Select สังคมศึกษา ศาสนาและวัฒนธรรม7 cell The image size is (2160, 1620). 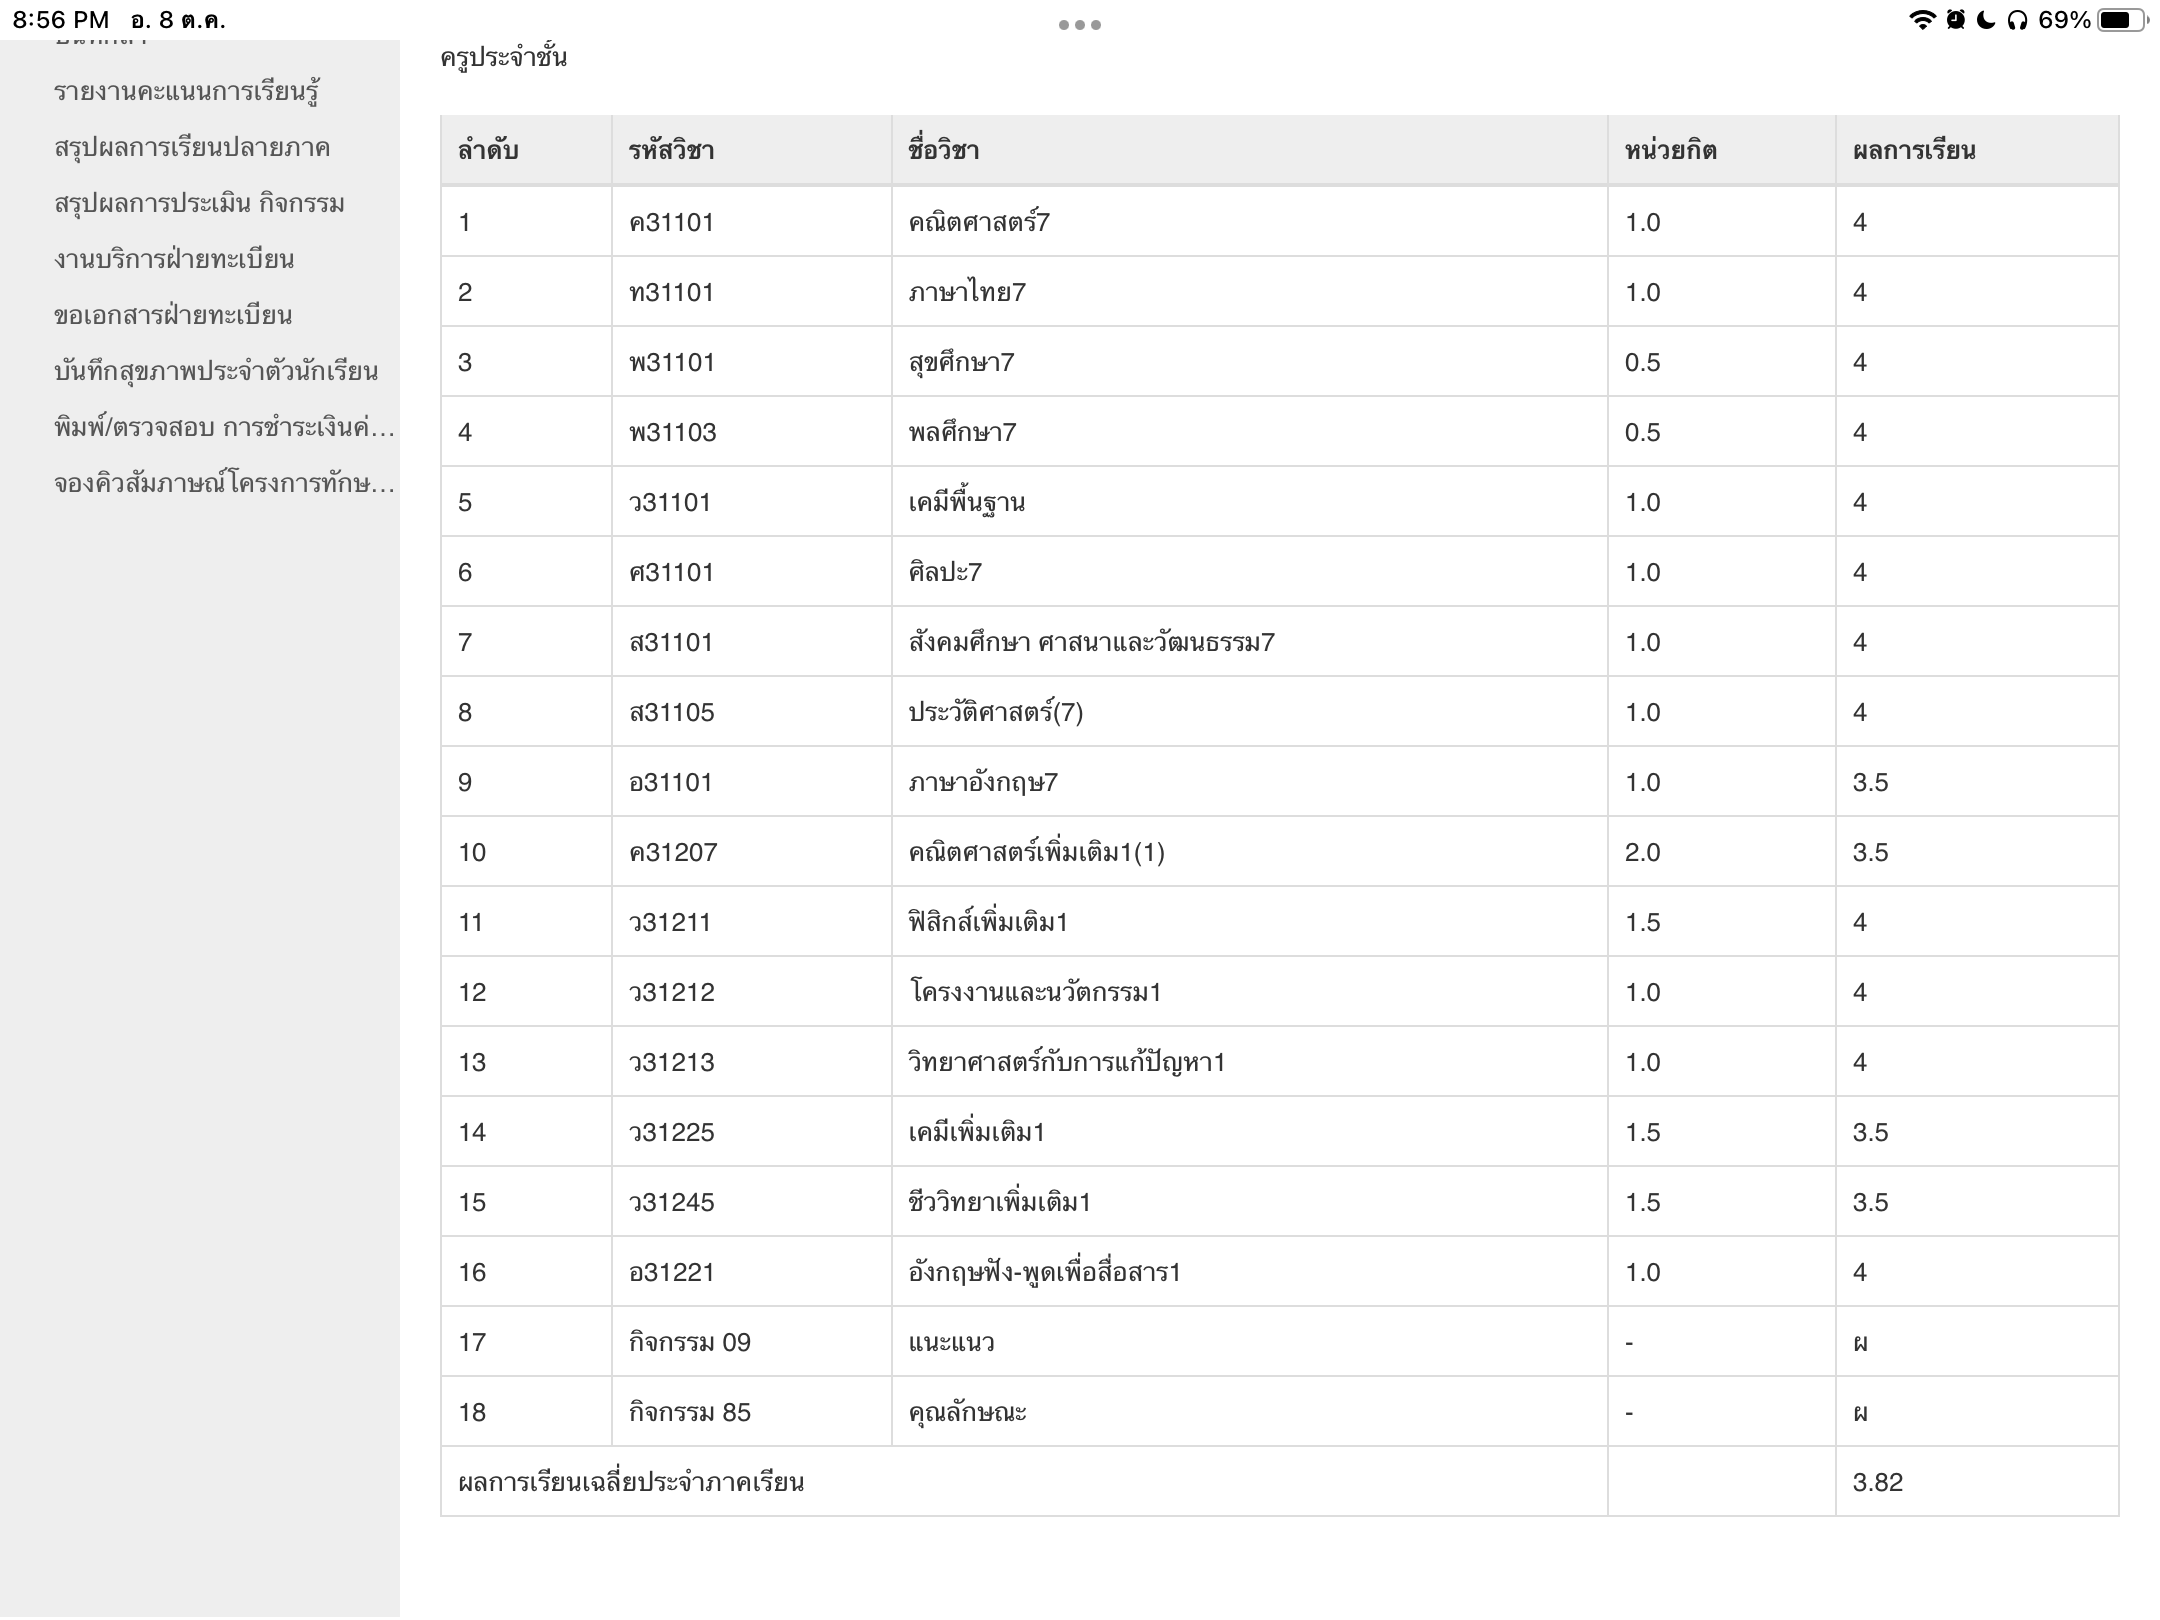tap(1092, 642)
